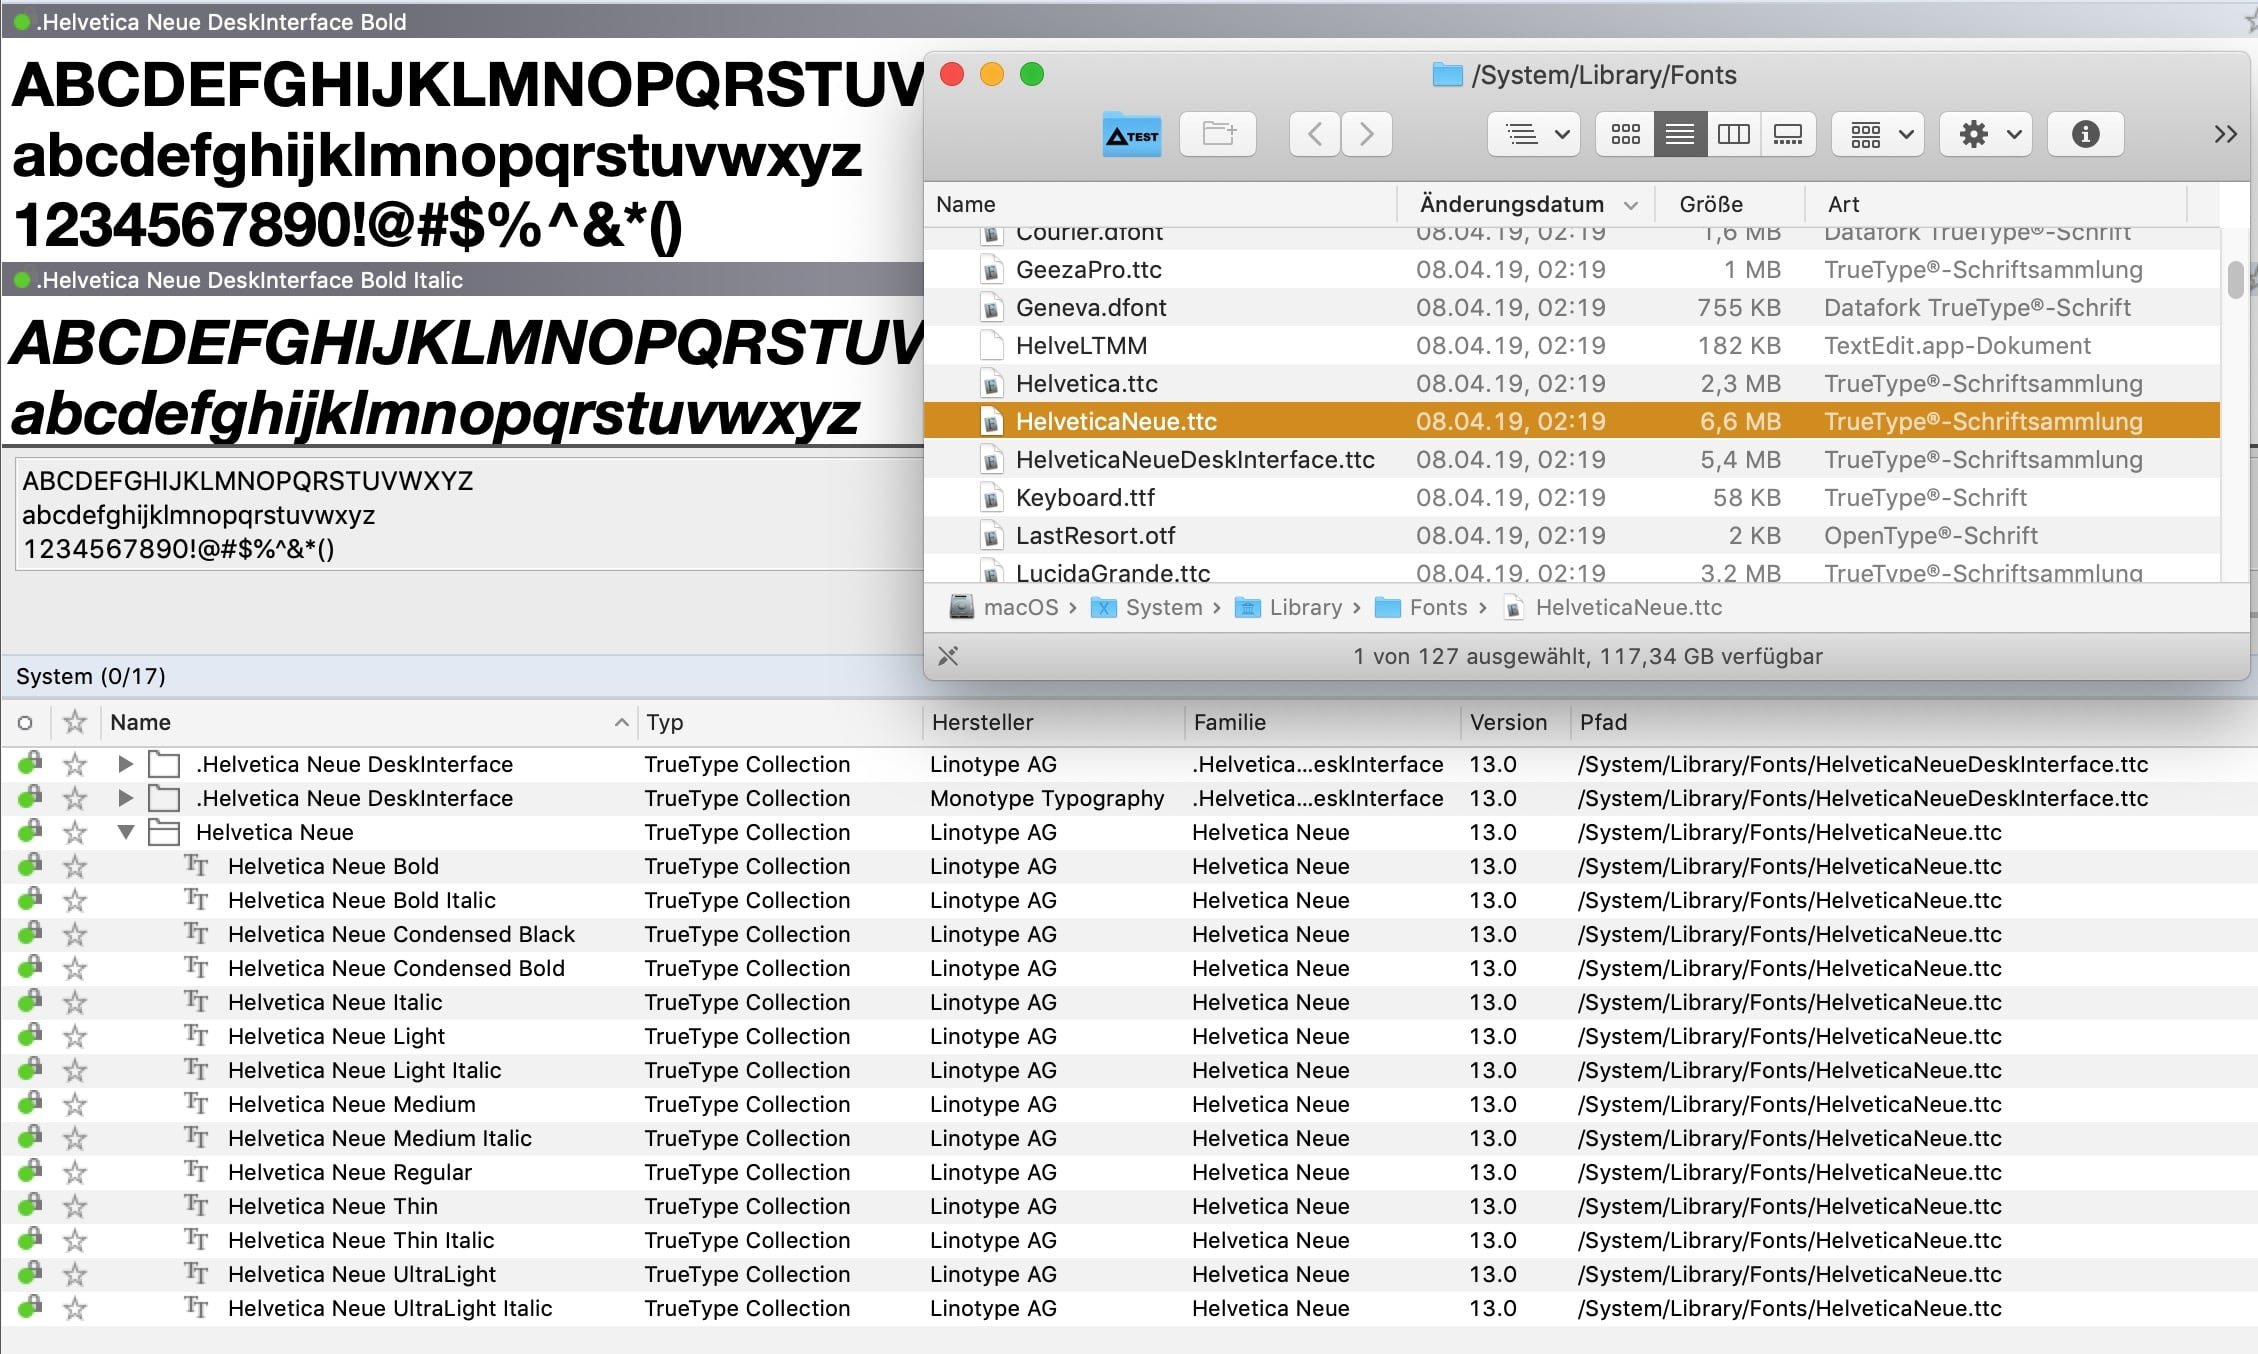This screenshot has height=1354, width=2258.
Task: Open the TEST folder toolbar icon in Finder
Action: click(1131, 134)
